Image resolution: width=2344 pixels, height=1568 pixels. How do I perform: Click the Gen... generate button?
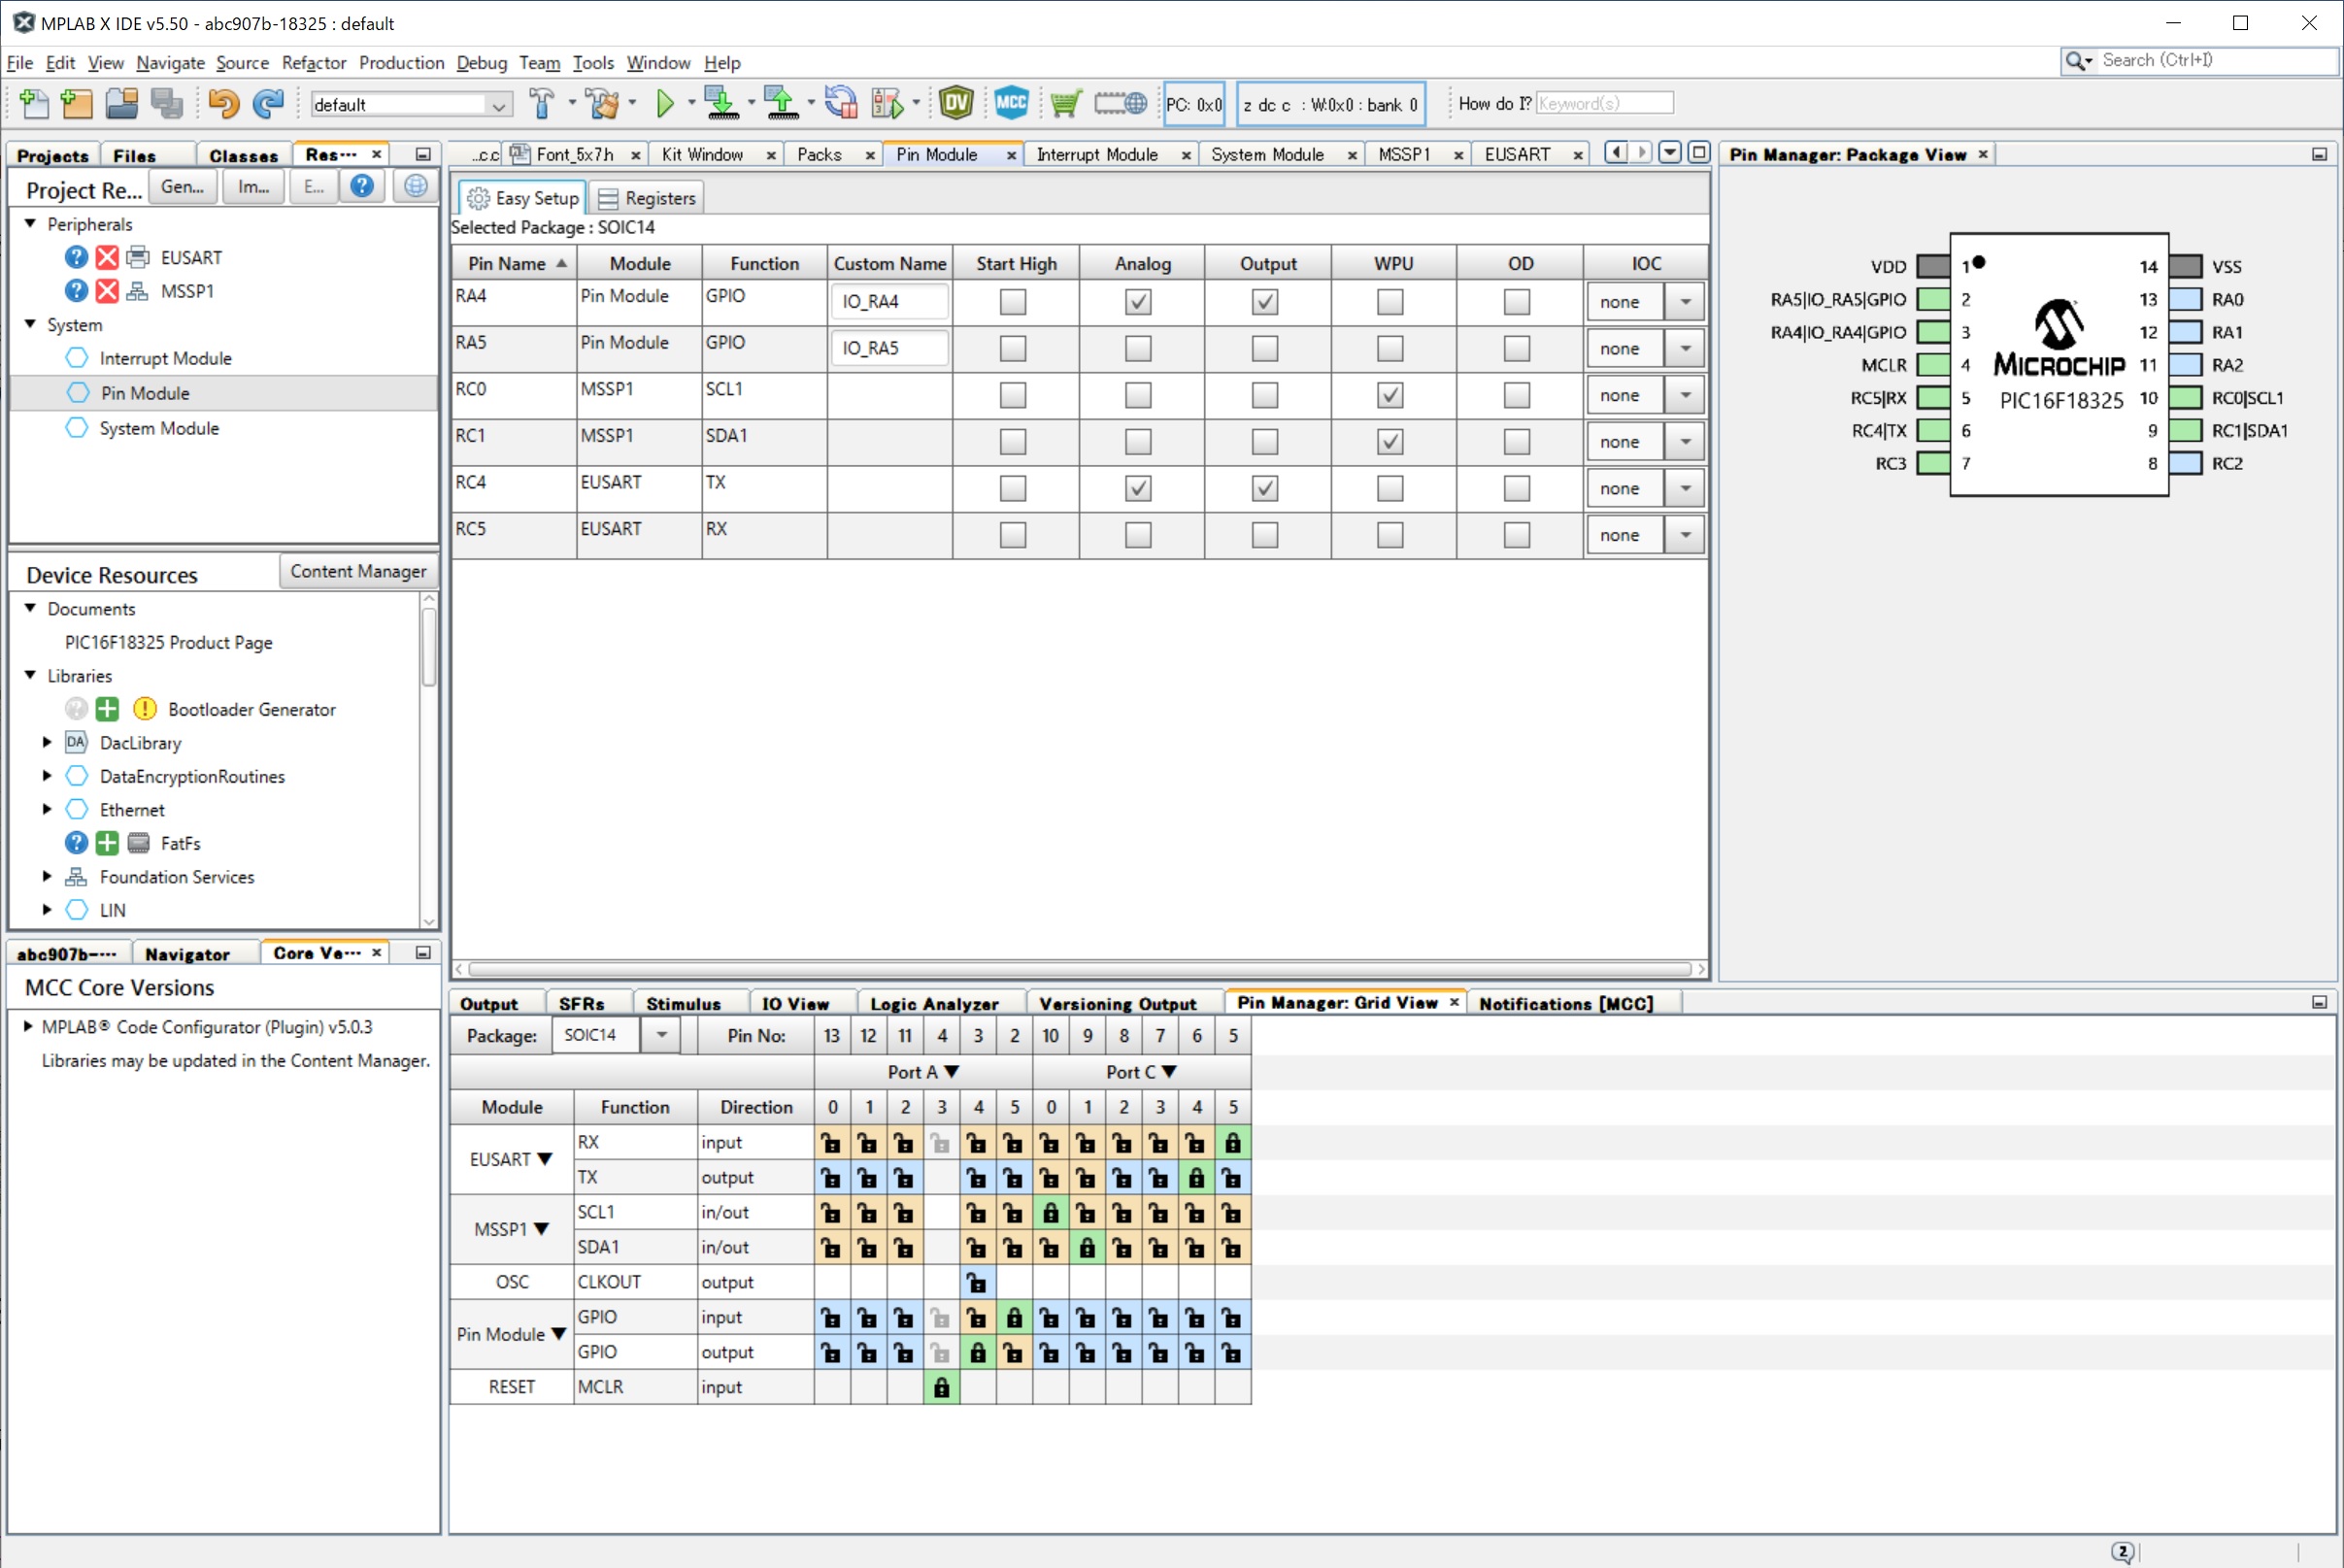click(x=183, y=186)
